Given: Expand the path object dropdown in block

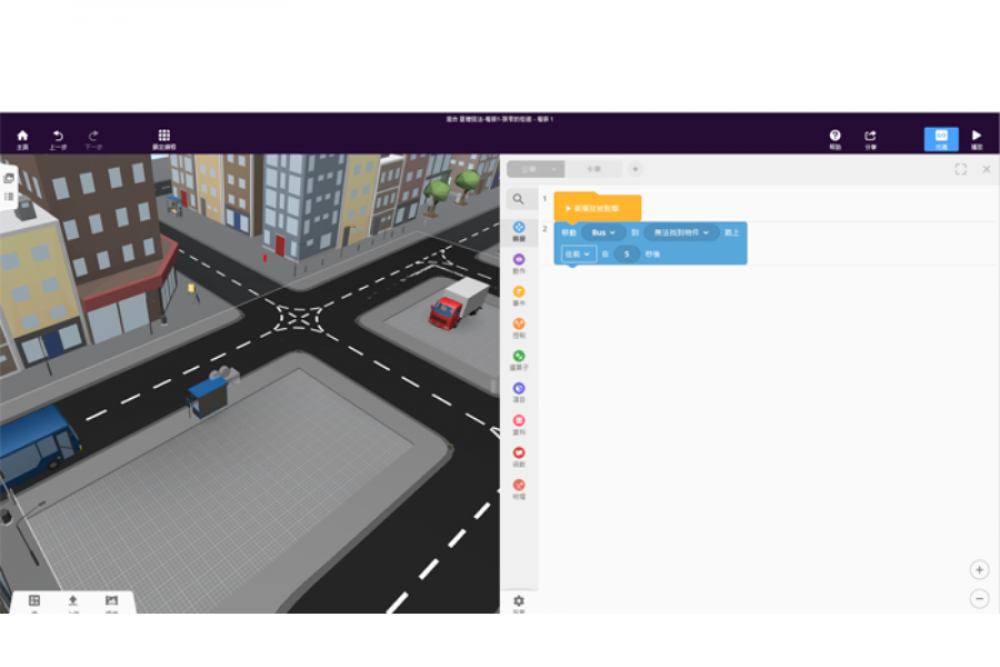Looking at the screenshot, I should coord(681,233).
